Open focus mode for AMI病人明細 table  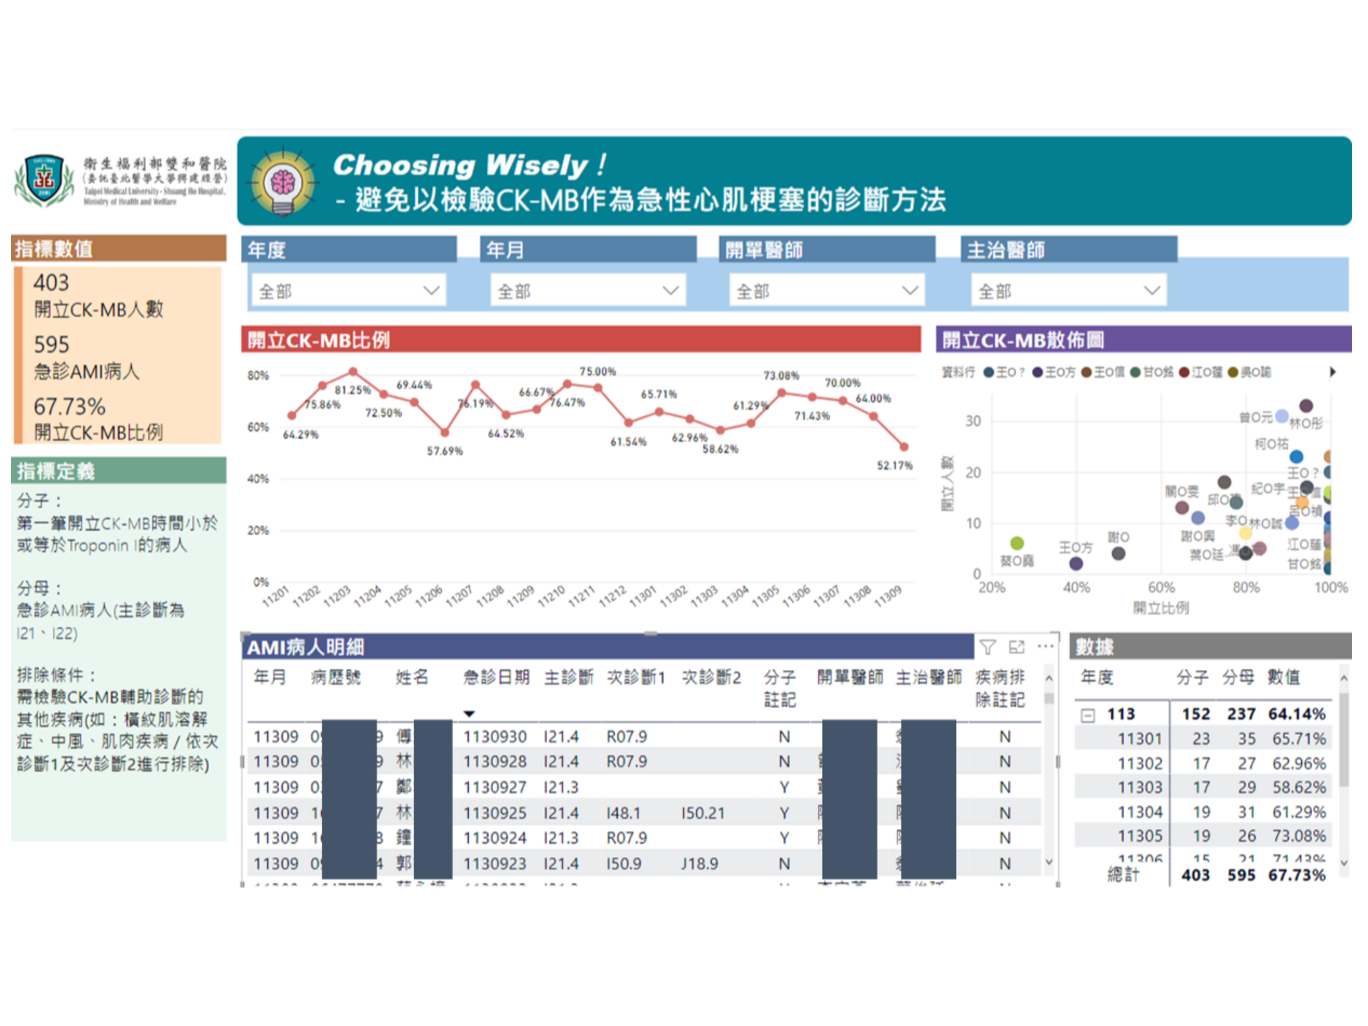click(x=1017, y=647)
